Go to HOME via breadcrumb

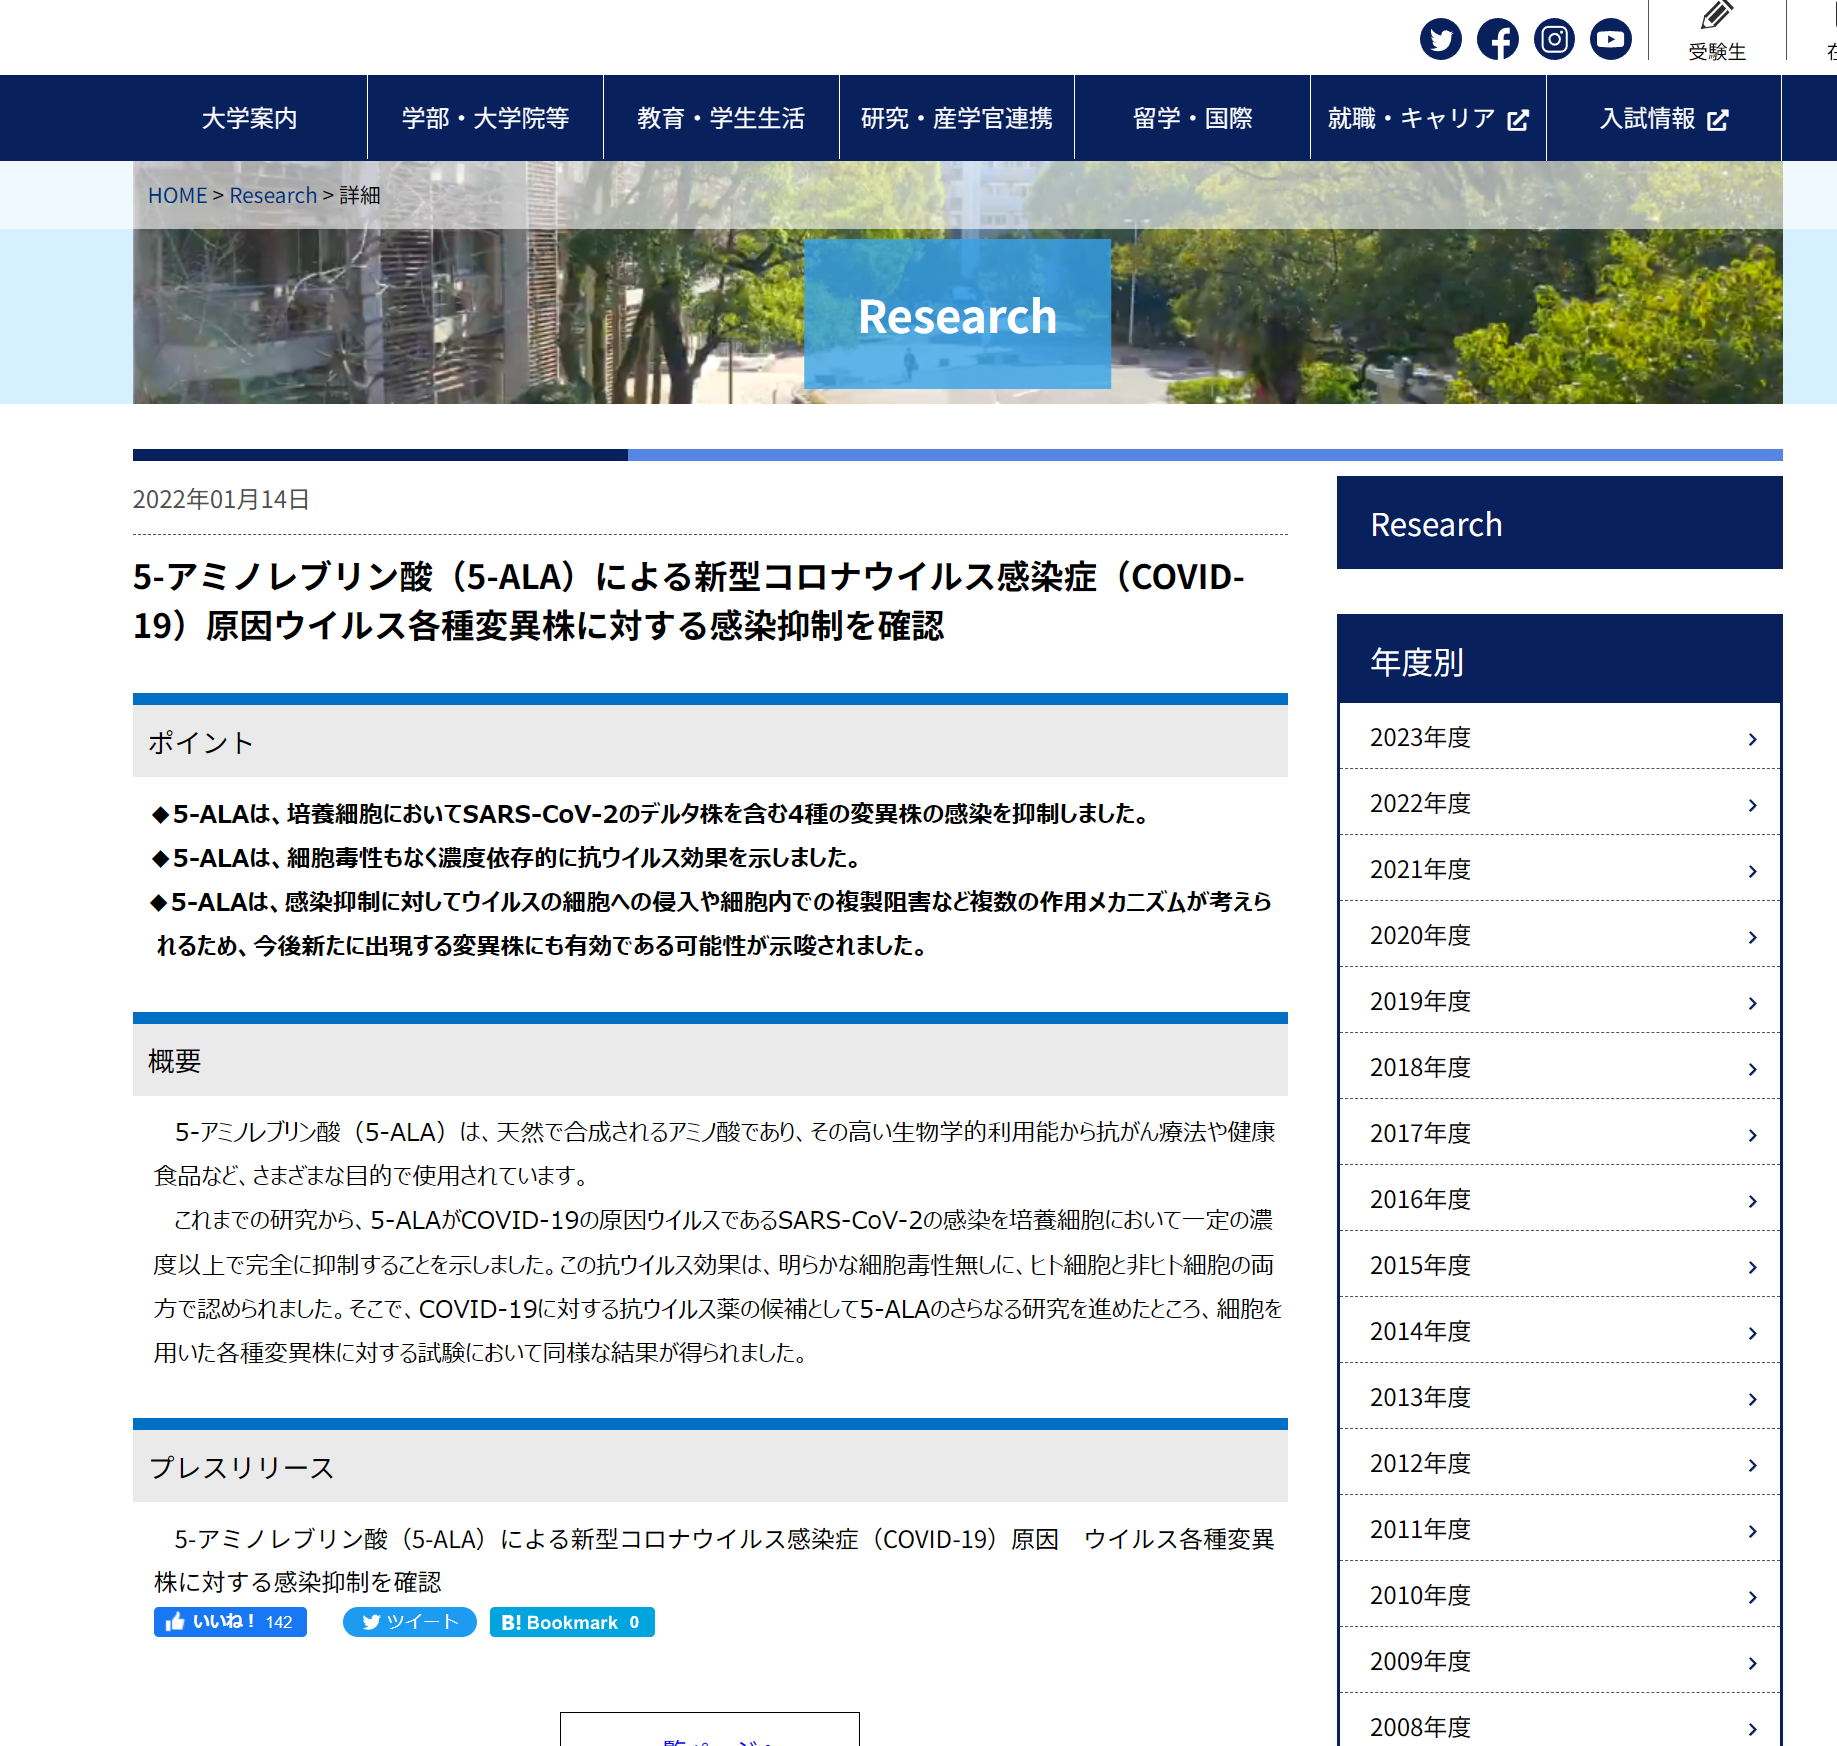[177, 196]
